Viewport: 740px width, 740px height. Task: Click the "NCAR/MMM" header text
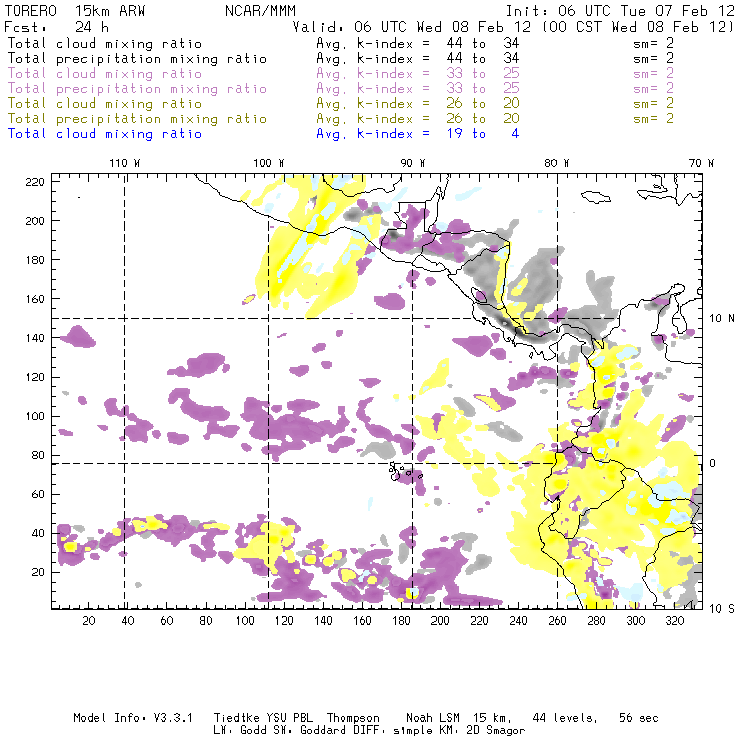point(260,11)
